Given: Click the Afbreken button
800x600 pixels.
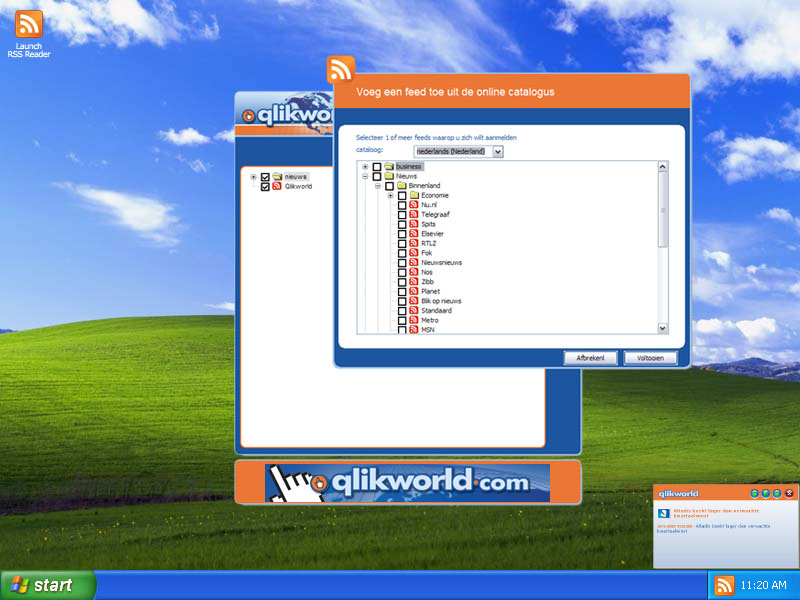Looking at the screenshot, I should tap(590, 358).
